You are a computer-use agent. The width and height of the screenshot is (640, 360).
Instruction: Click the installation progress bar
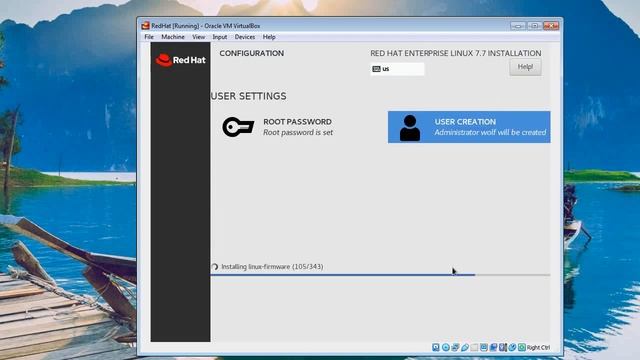(x=380, y=275)
